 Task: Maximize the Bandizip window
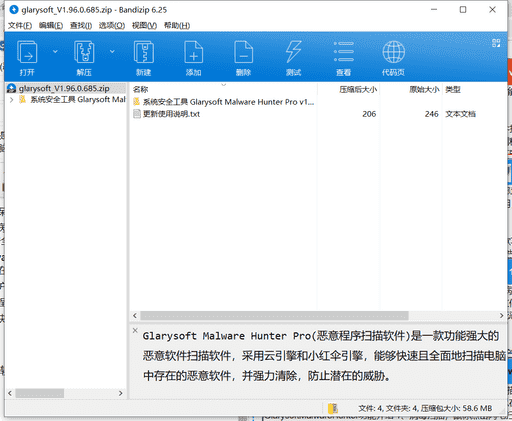click(463, 10)
